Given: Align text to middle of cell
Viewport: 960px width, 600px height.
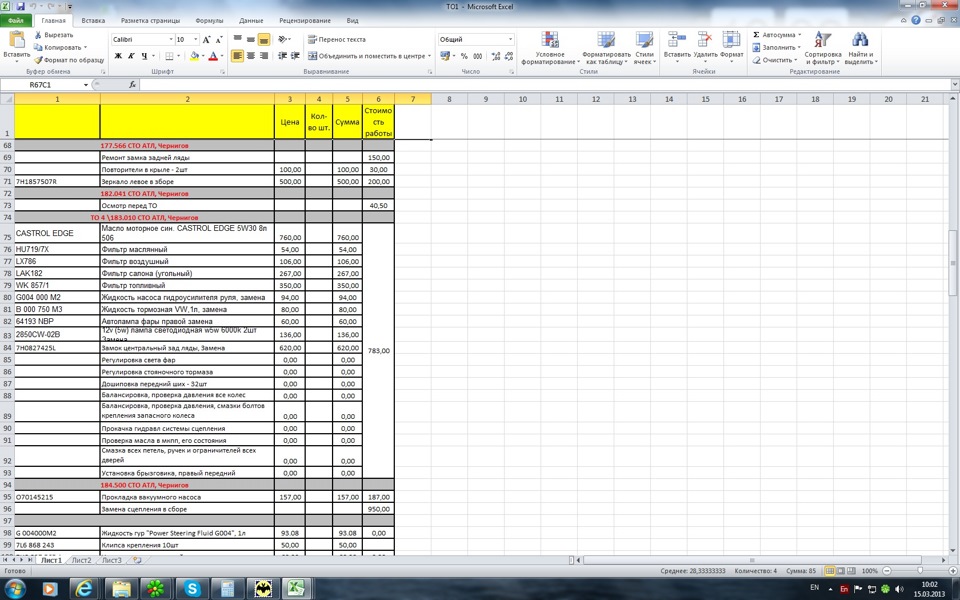Looking at the screenshot, I should coord(250,39).
